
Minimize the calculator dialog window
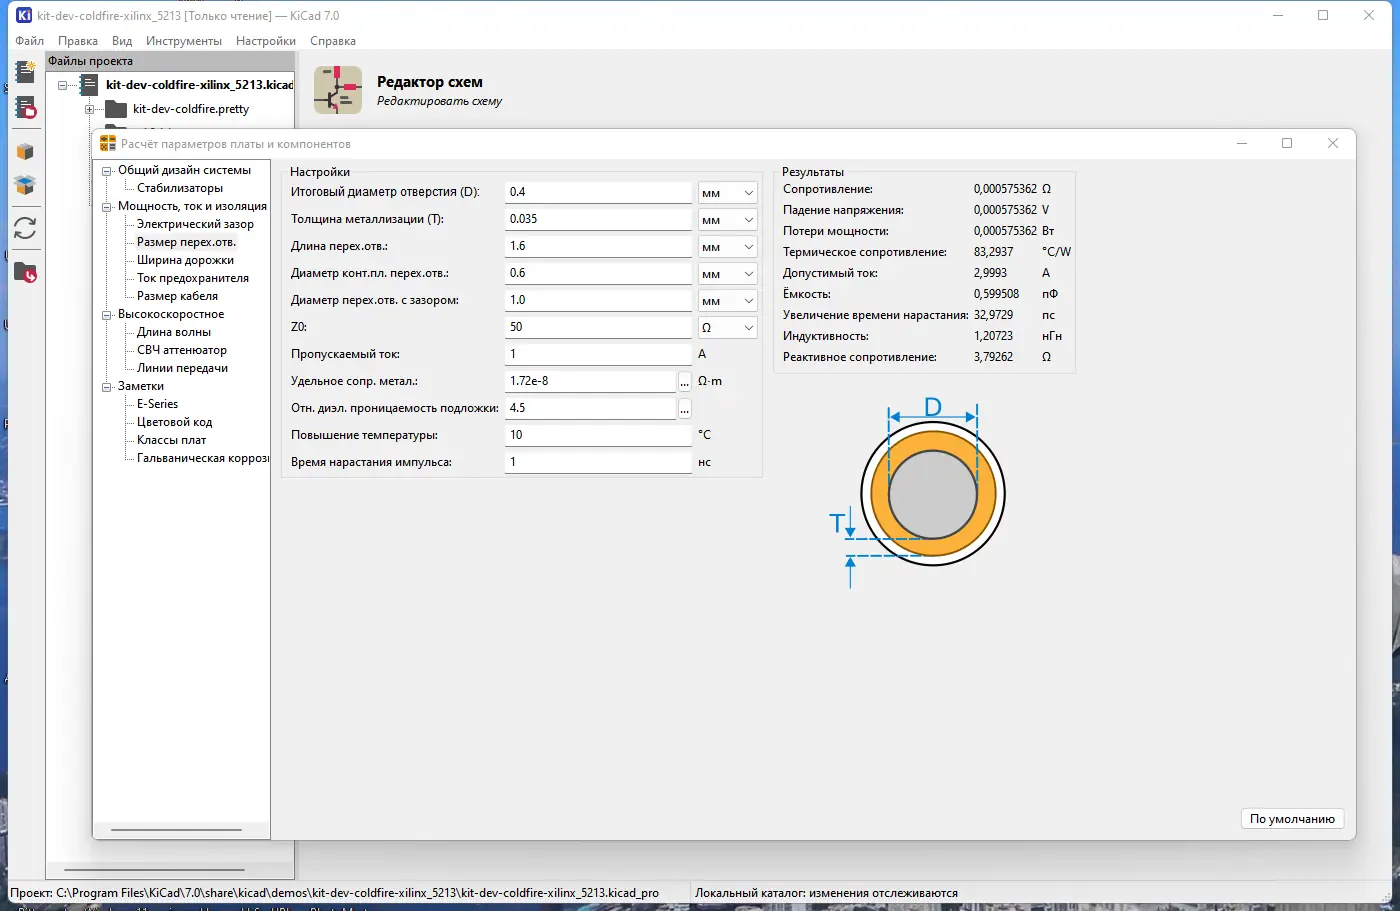[1242, 143]
